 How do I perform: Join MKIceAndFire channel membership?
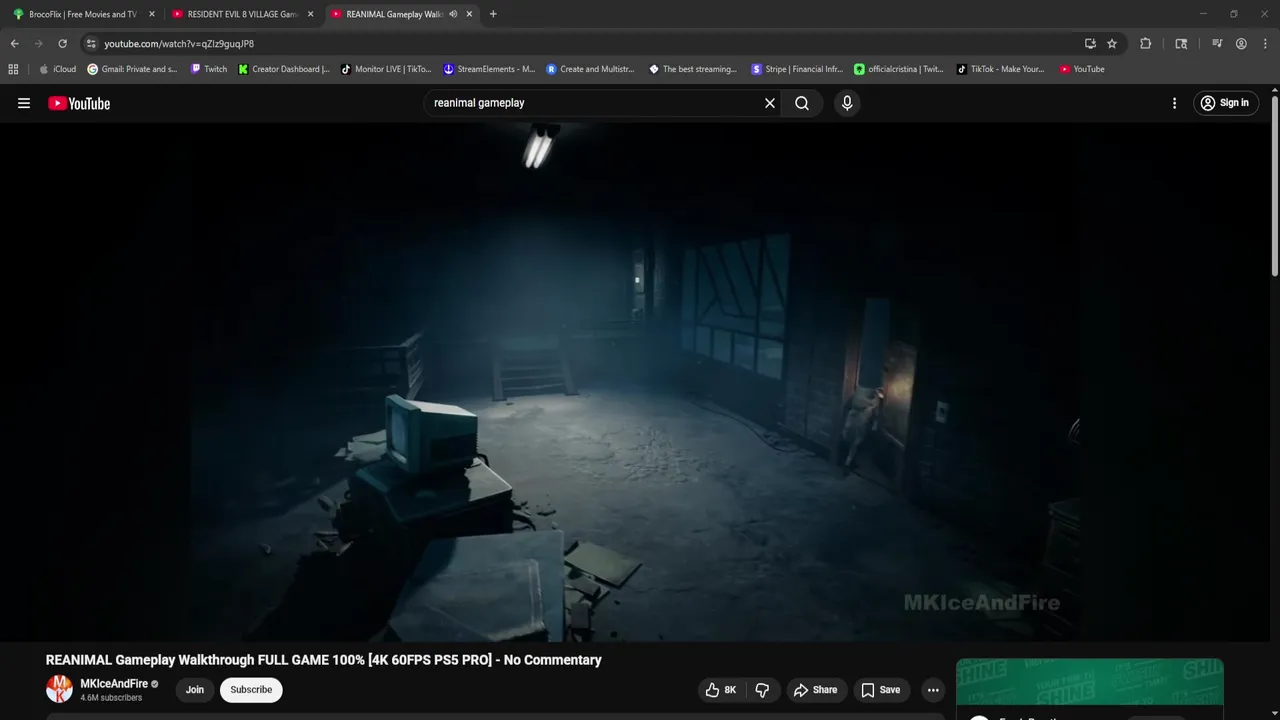coord(194,690)
